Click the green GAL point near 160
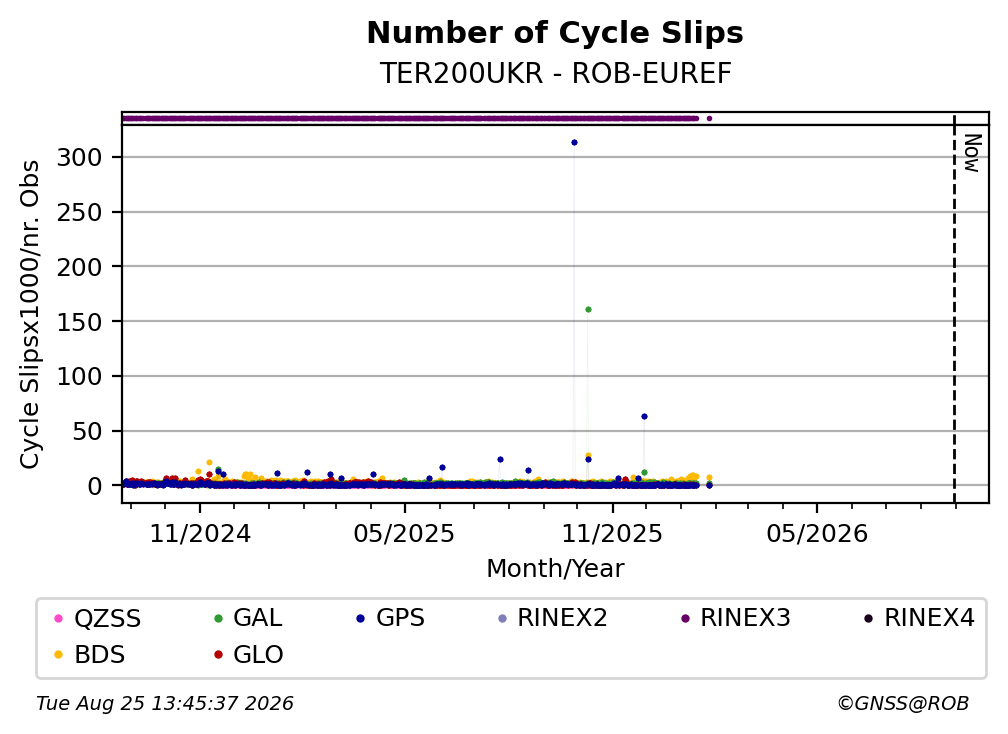The image size is (1008, 734). coord(588,310)
